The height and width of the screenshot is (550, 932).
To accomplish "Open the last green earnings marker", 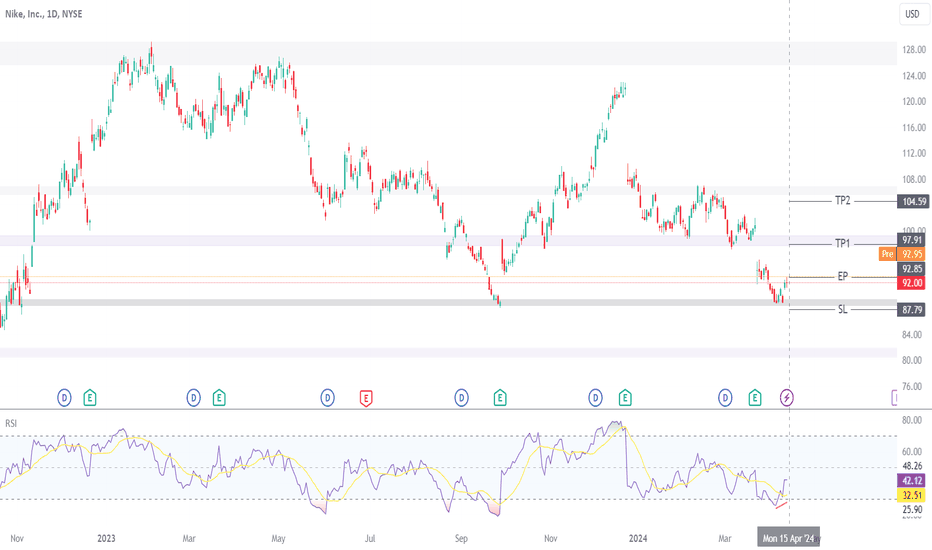I will pyautogui.click(x=754, y=397).
